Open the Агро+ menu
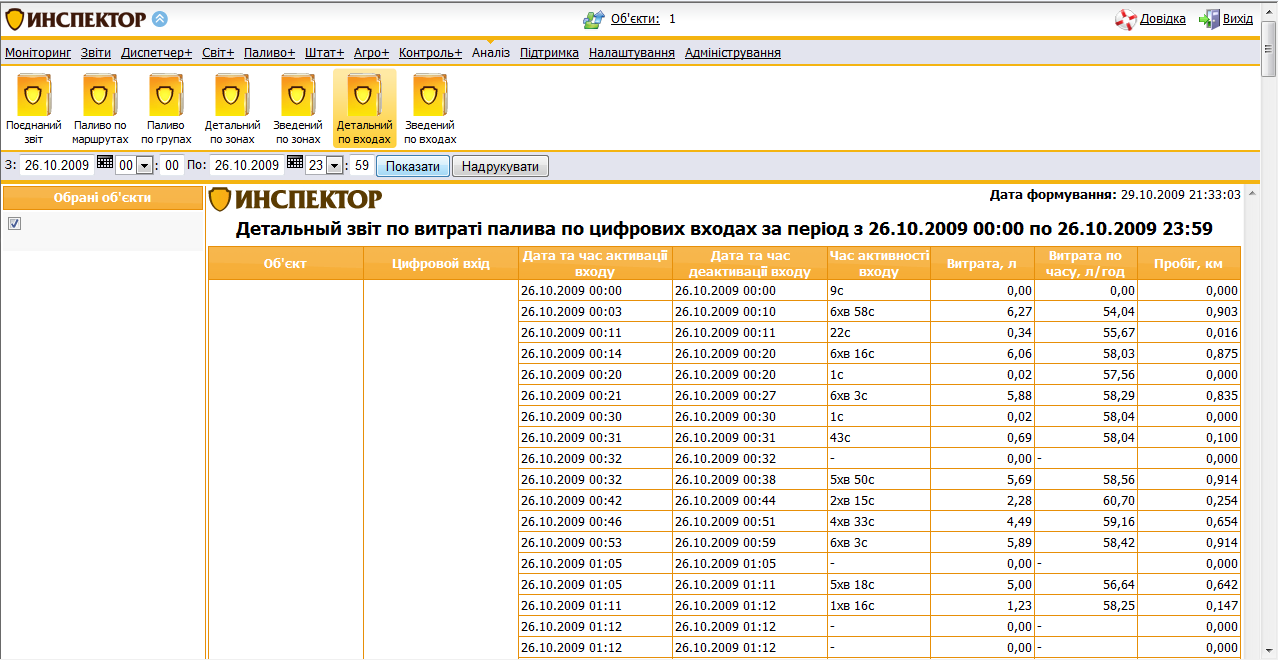1279x661 pixels. pyautogui.click(x=372, y=53)
